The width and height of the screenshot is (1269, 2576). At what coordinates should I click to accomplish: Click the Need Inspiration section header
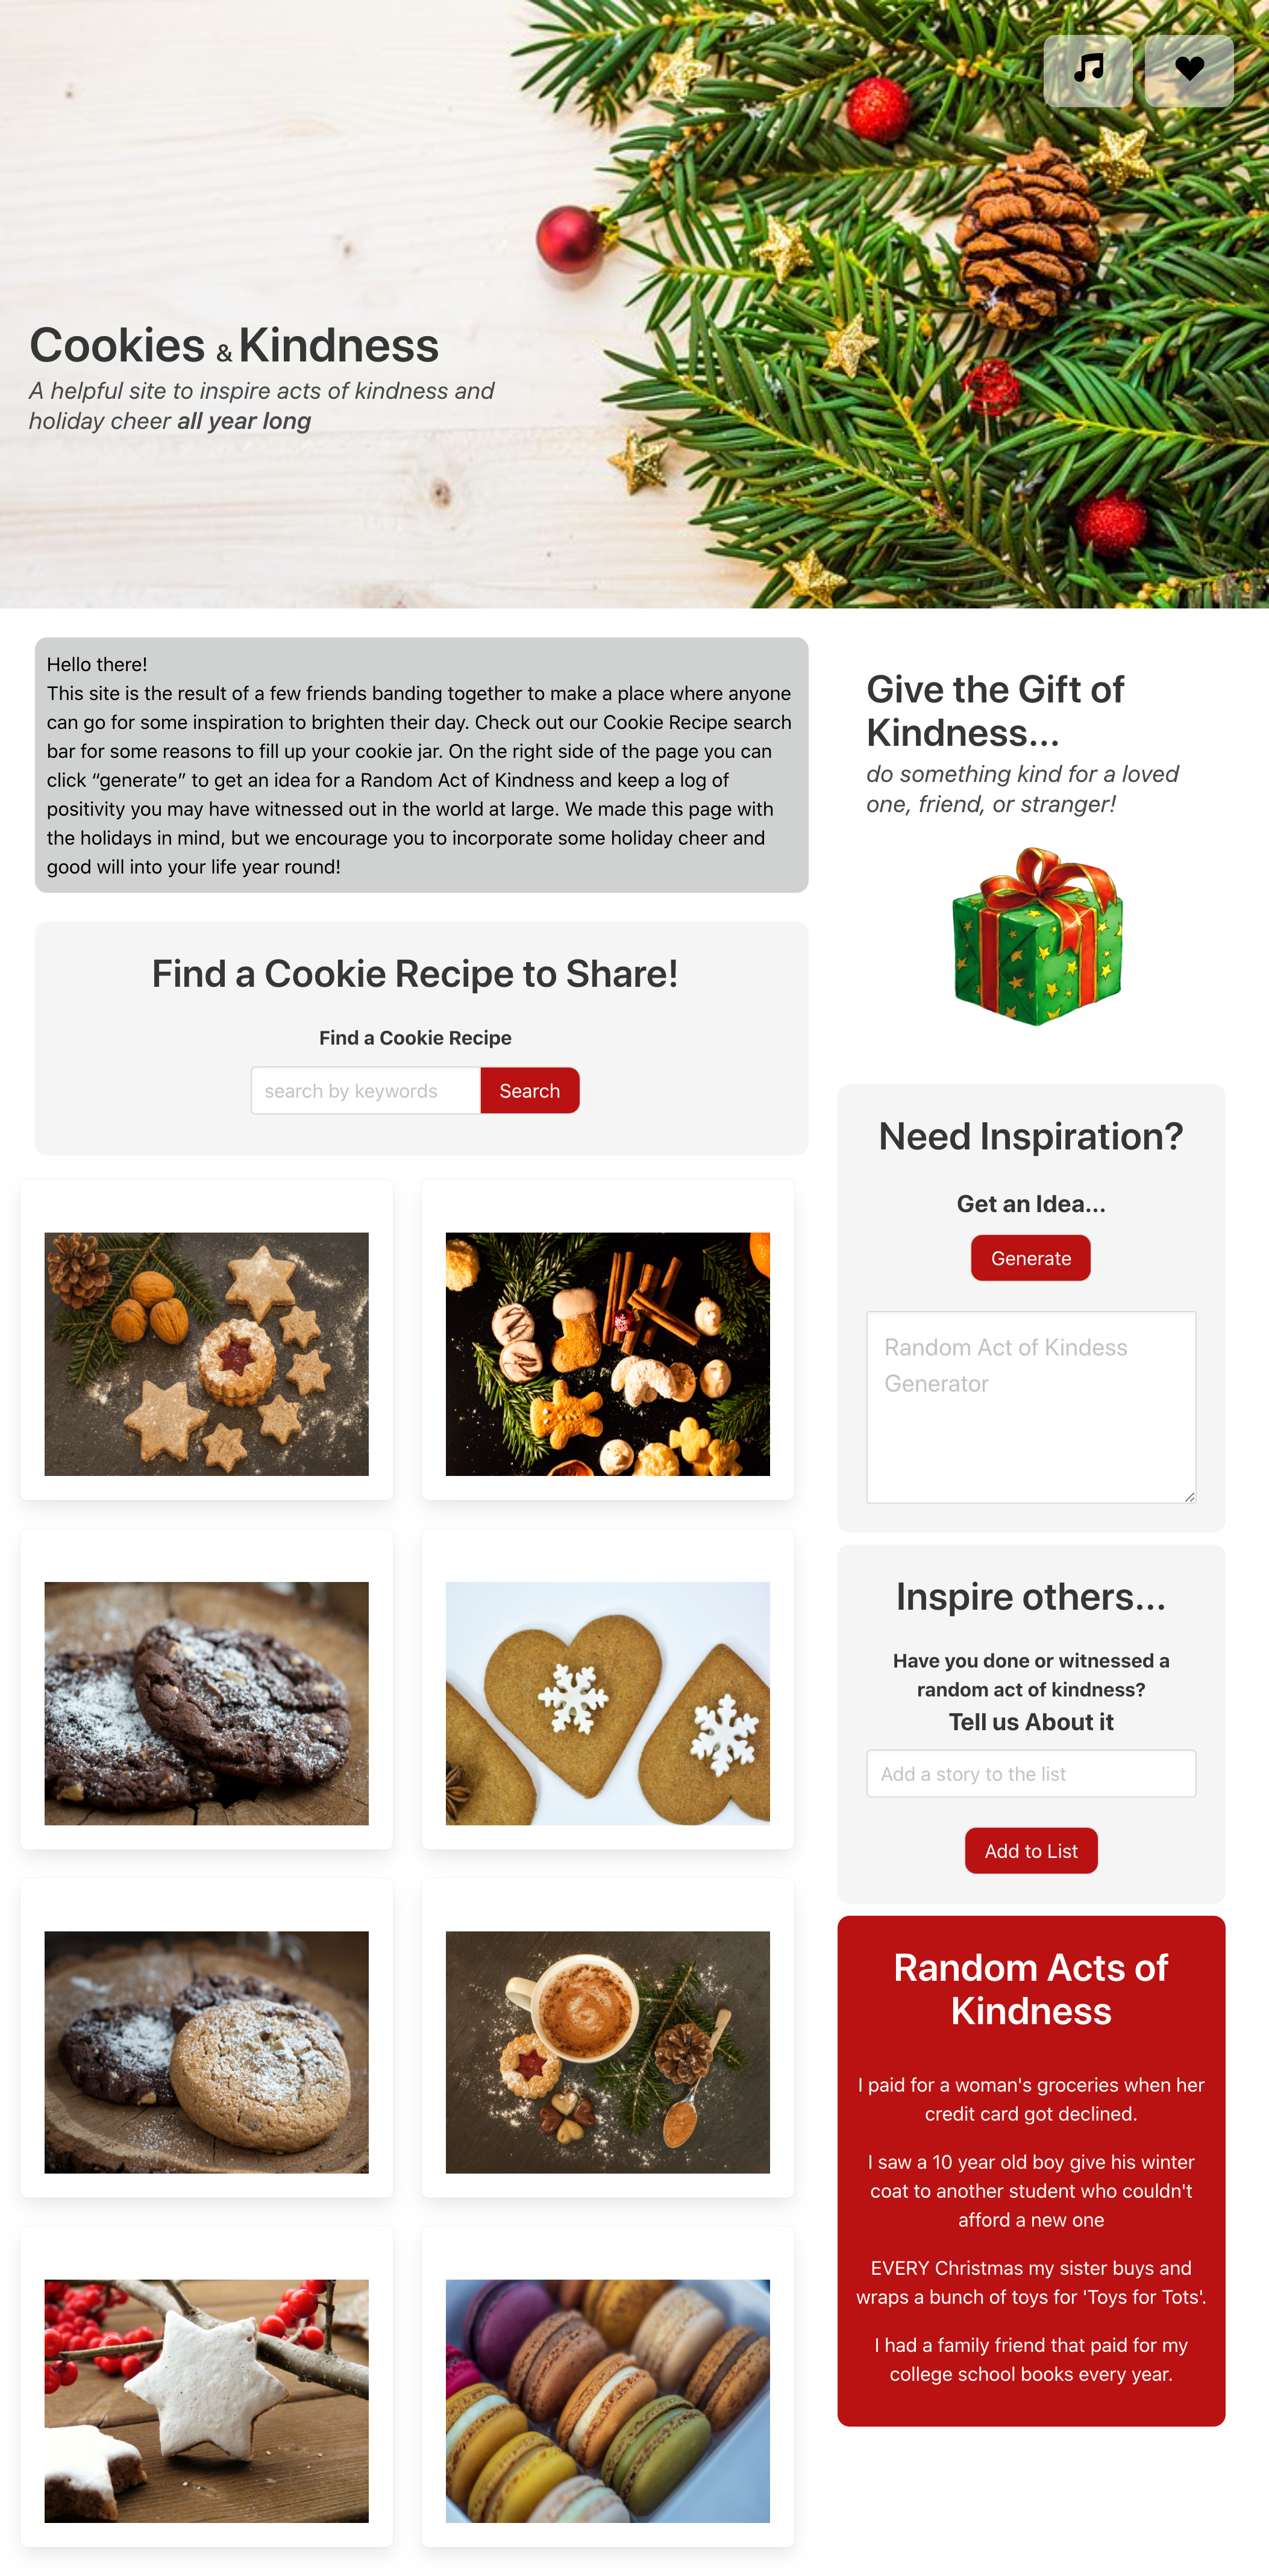[x=1030, y=1135]
